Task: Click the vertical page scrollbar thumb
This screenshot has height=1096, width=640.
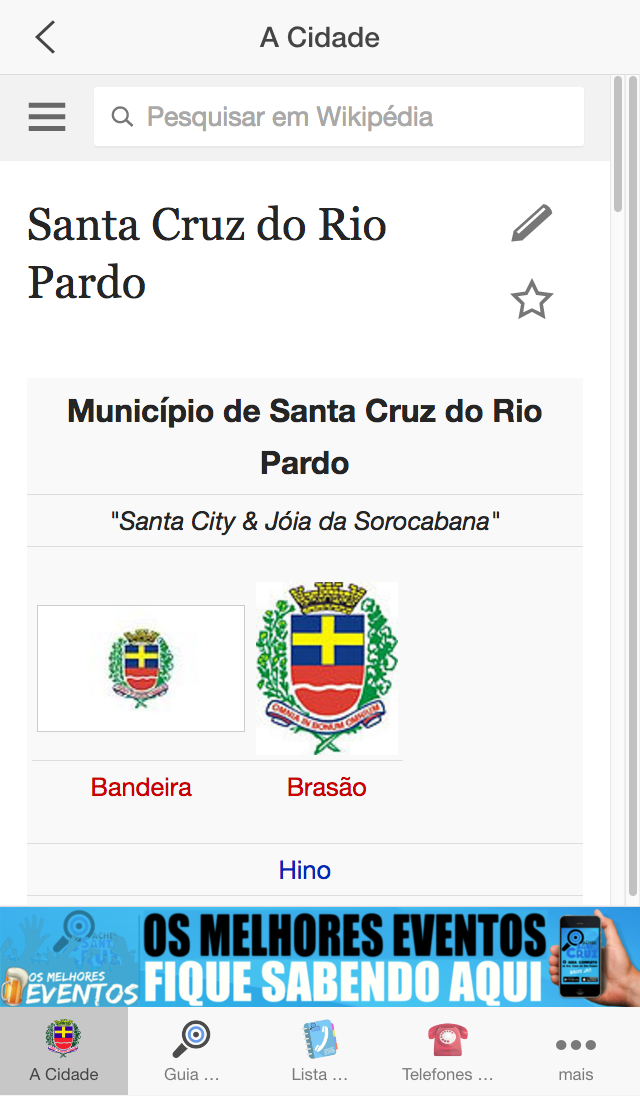Action: (618, 144)
